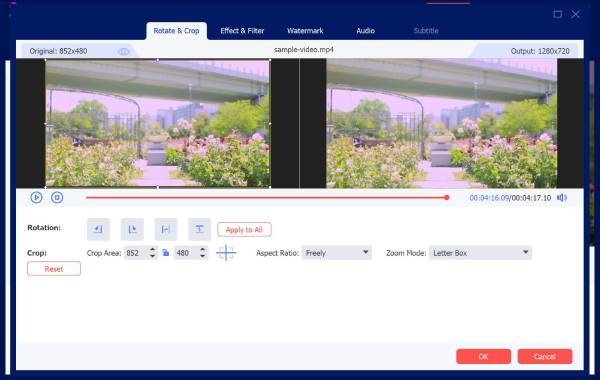
Task: Rotate video left 90 degrees
Action: 98,229
